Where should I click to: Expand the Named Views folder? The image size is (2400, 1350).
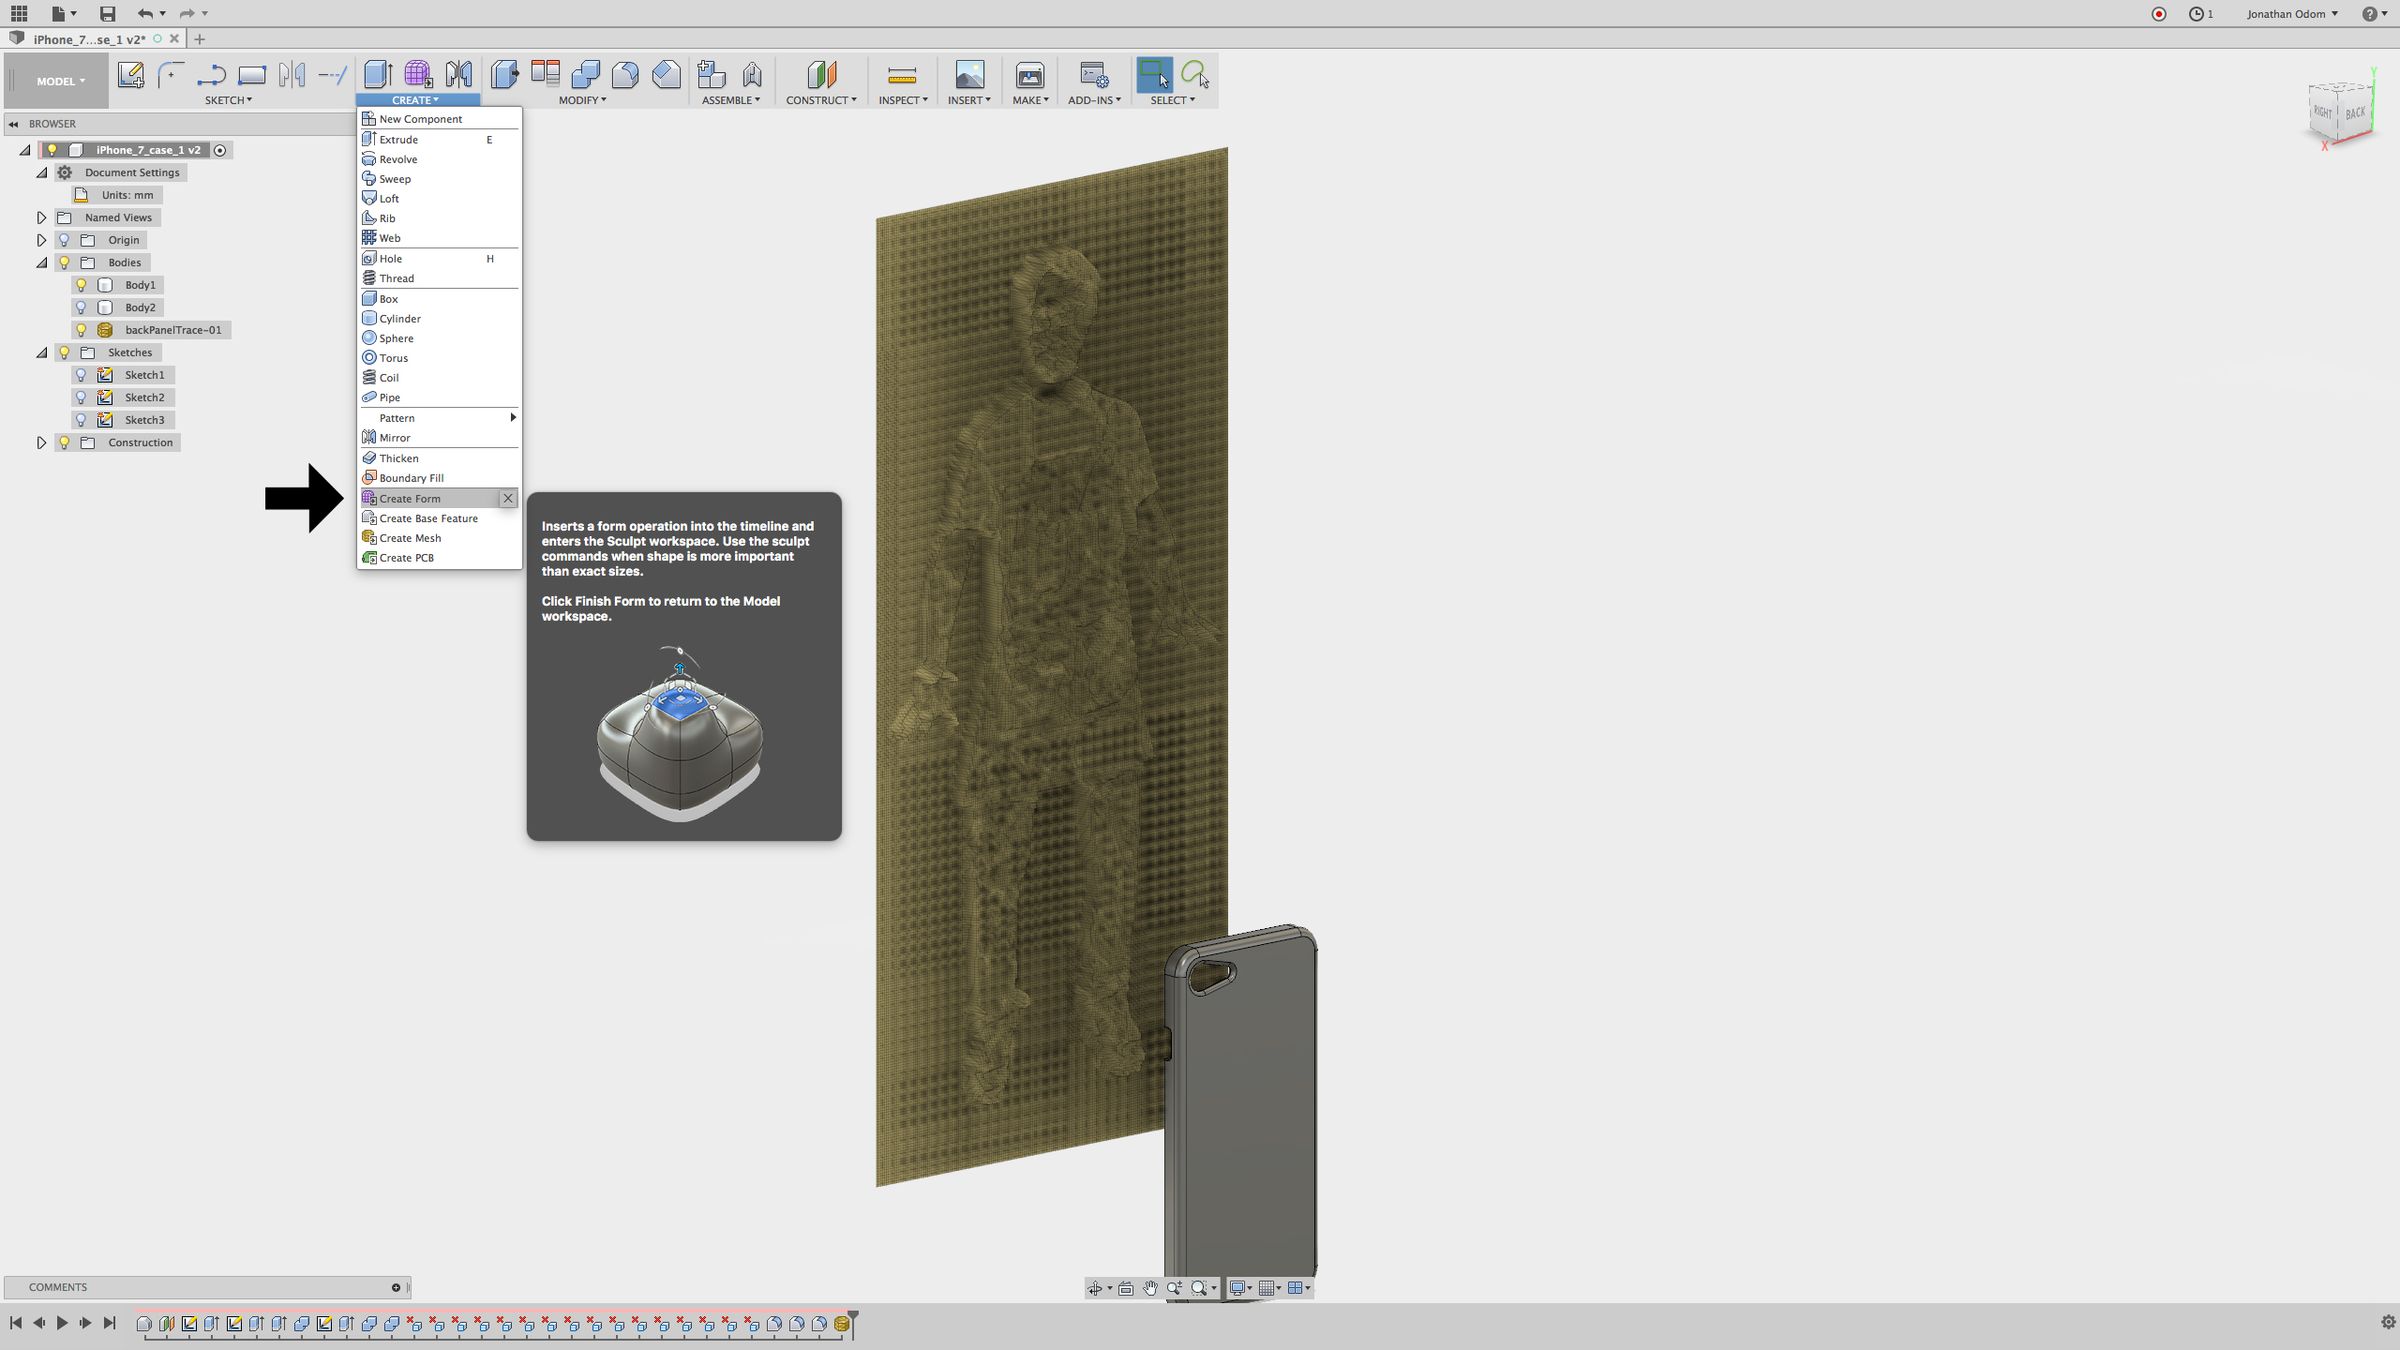coord(41,217)
